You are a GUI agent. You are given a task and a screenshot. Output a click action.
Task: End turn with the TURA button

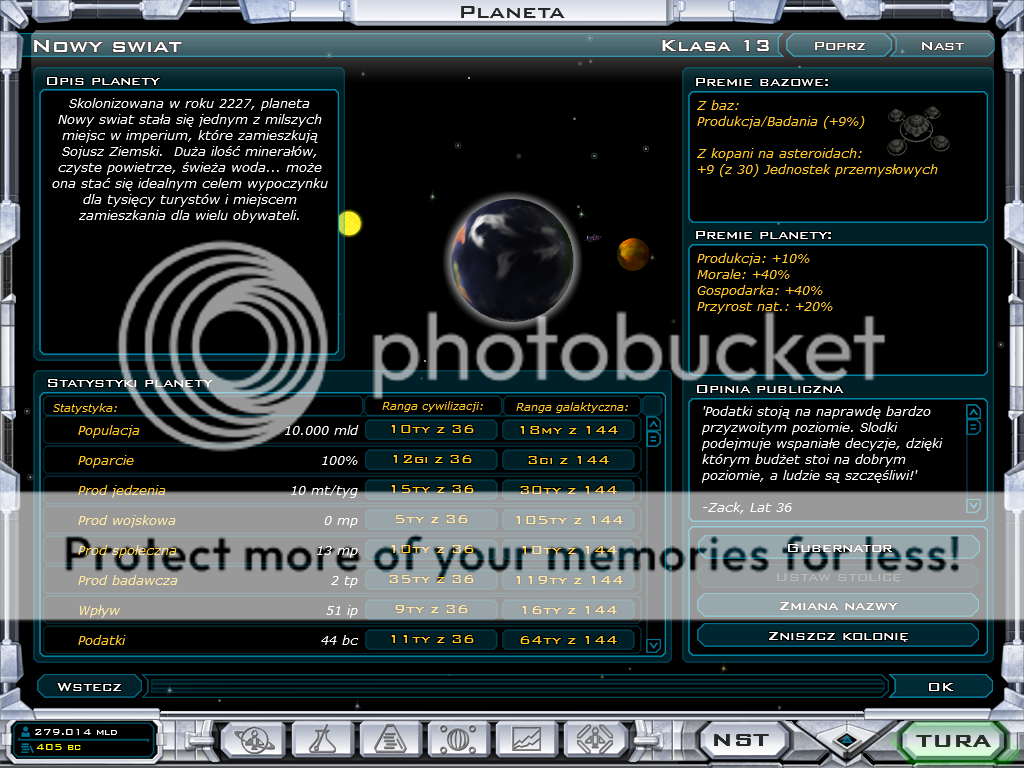click(x=953, y=741)
